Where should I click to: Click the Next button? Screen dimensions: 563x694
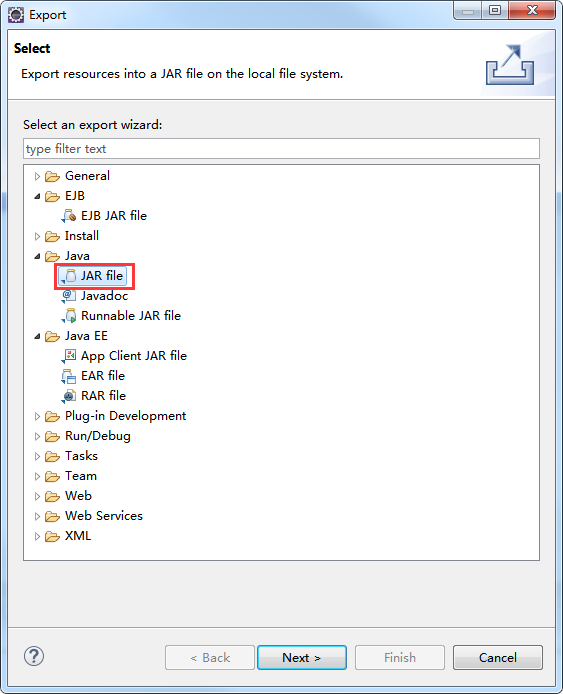302,658
